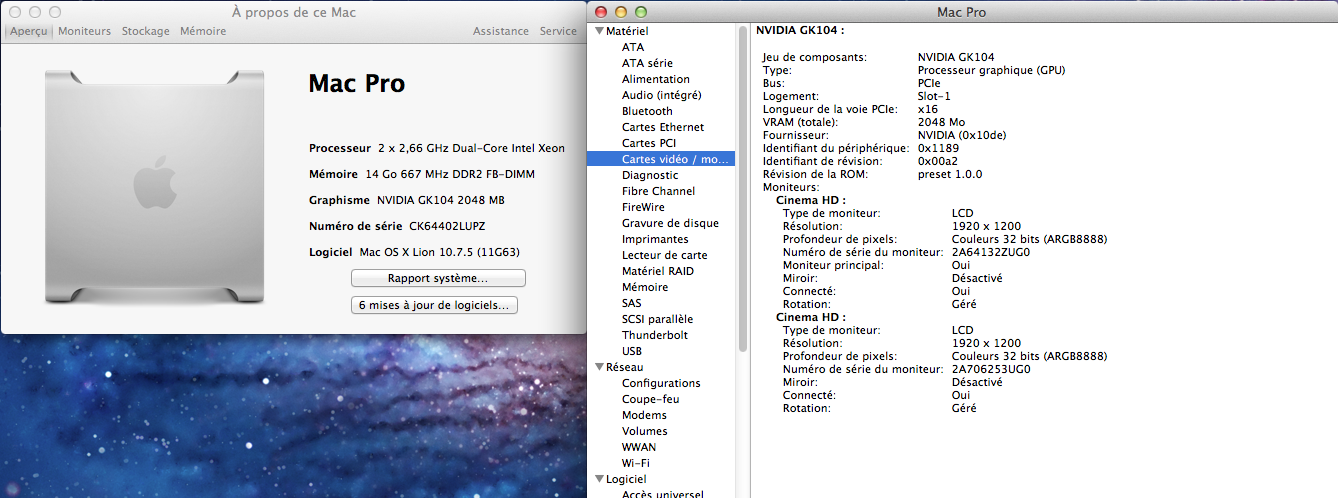This screenshot has width=1338, height=498.
Task: Click the monitor serial number 2A706253UG0
Action: (x=991, y=369)
